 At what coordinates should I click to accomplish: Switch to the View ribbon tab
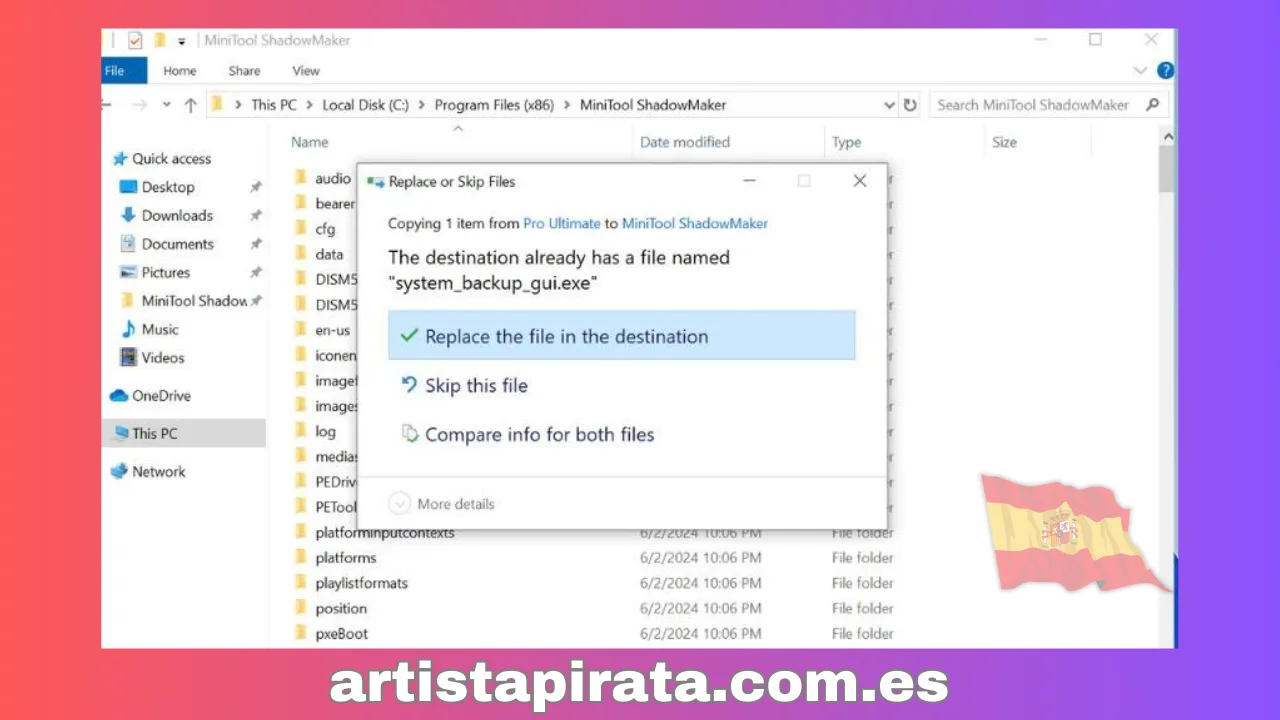tap(306, 71)
